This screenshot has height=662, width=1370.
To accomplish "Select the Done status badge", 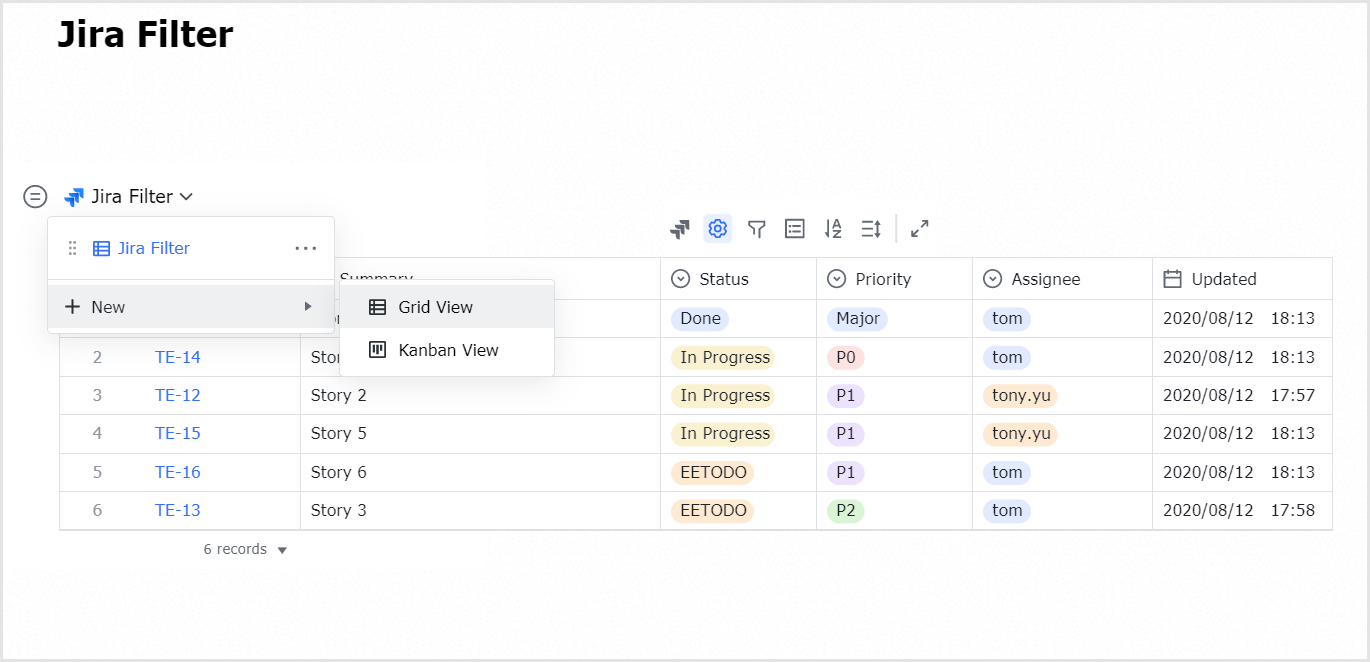I will [x=699, y=318].
